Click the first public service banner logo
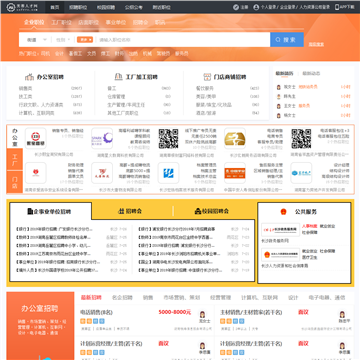This screenshot has width=360, height=360. (x=280, y=230)
